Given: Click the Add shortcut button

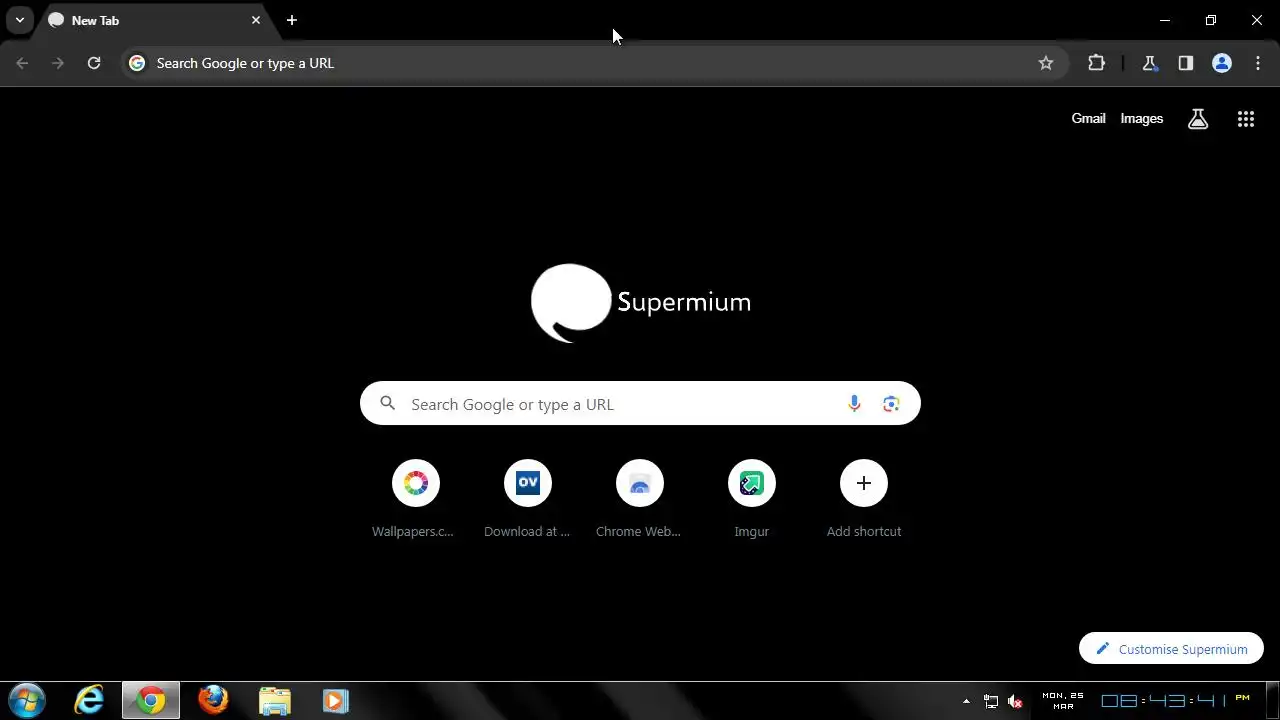Looking at the screenshot, I should [863, 499].
